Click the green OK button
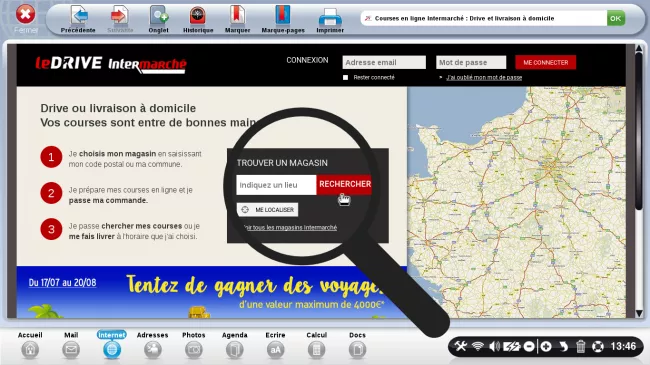The image size is (650, 365). pos(616,18)
